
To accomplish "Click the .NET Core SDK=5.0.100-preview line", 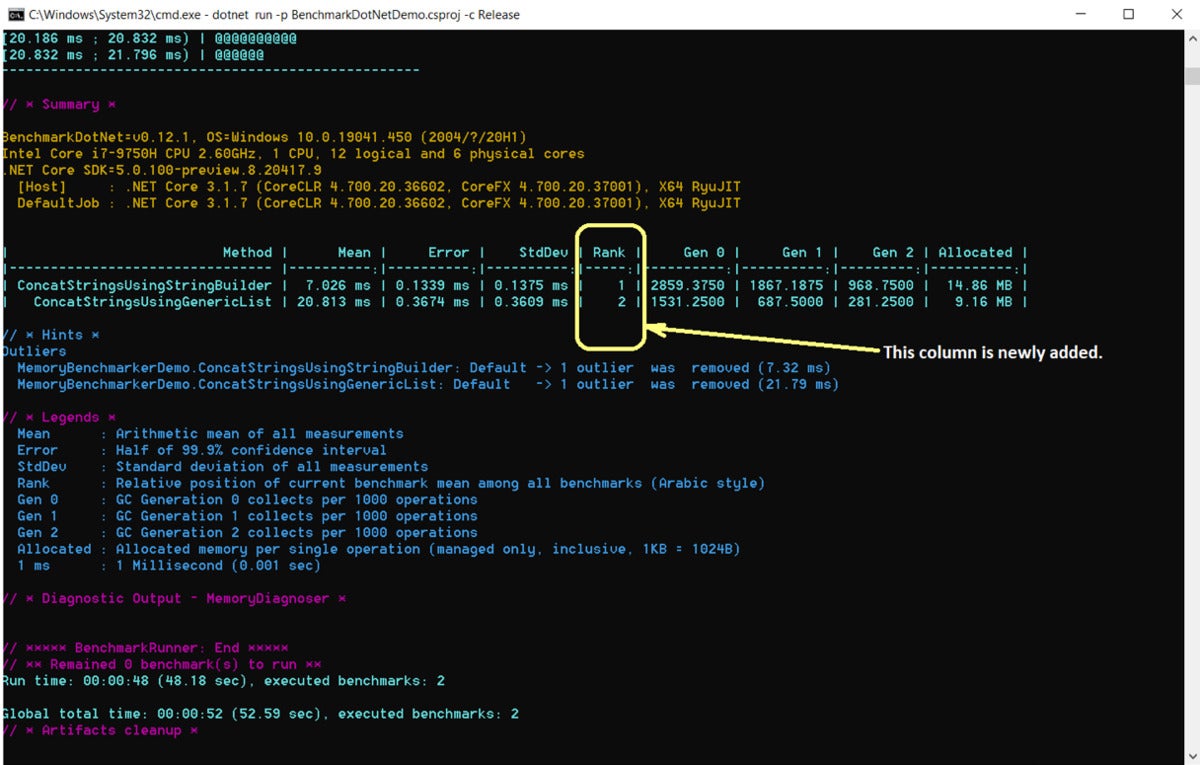I will click(162, 170).
